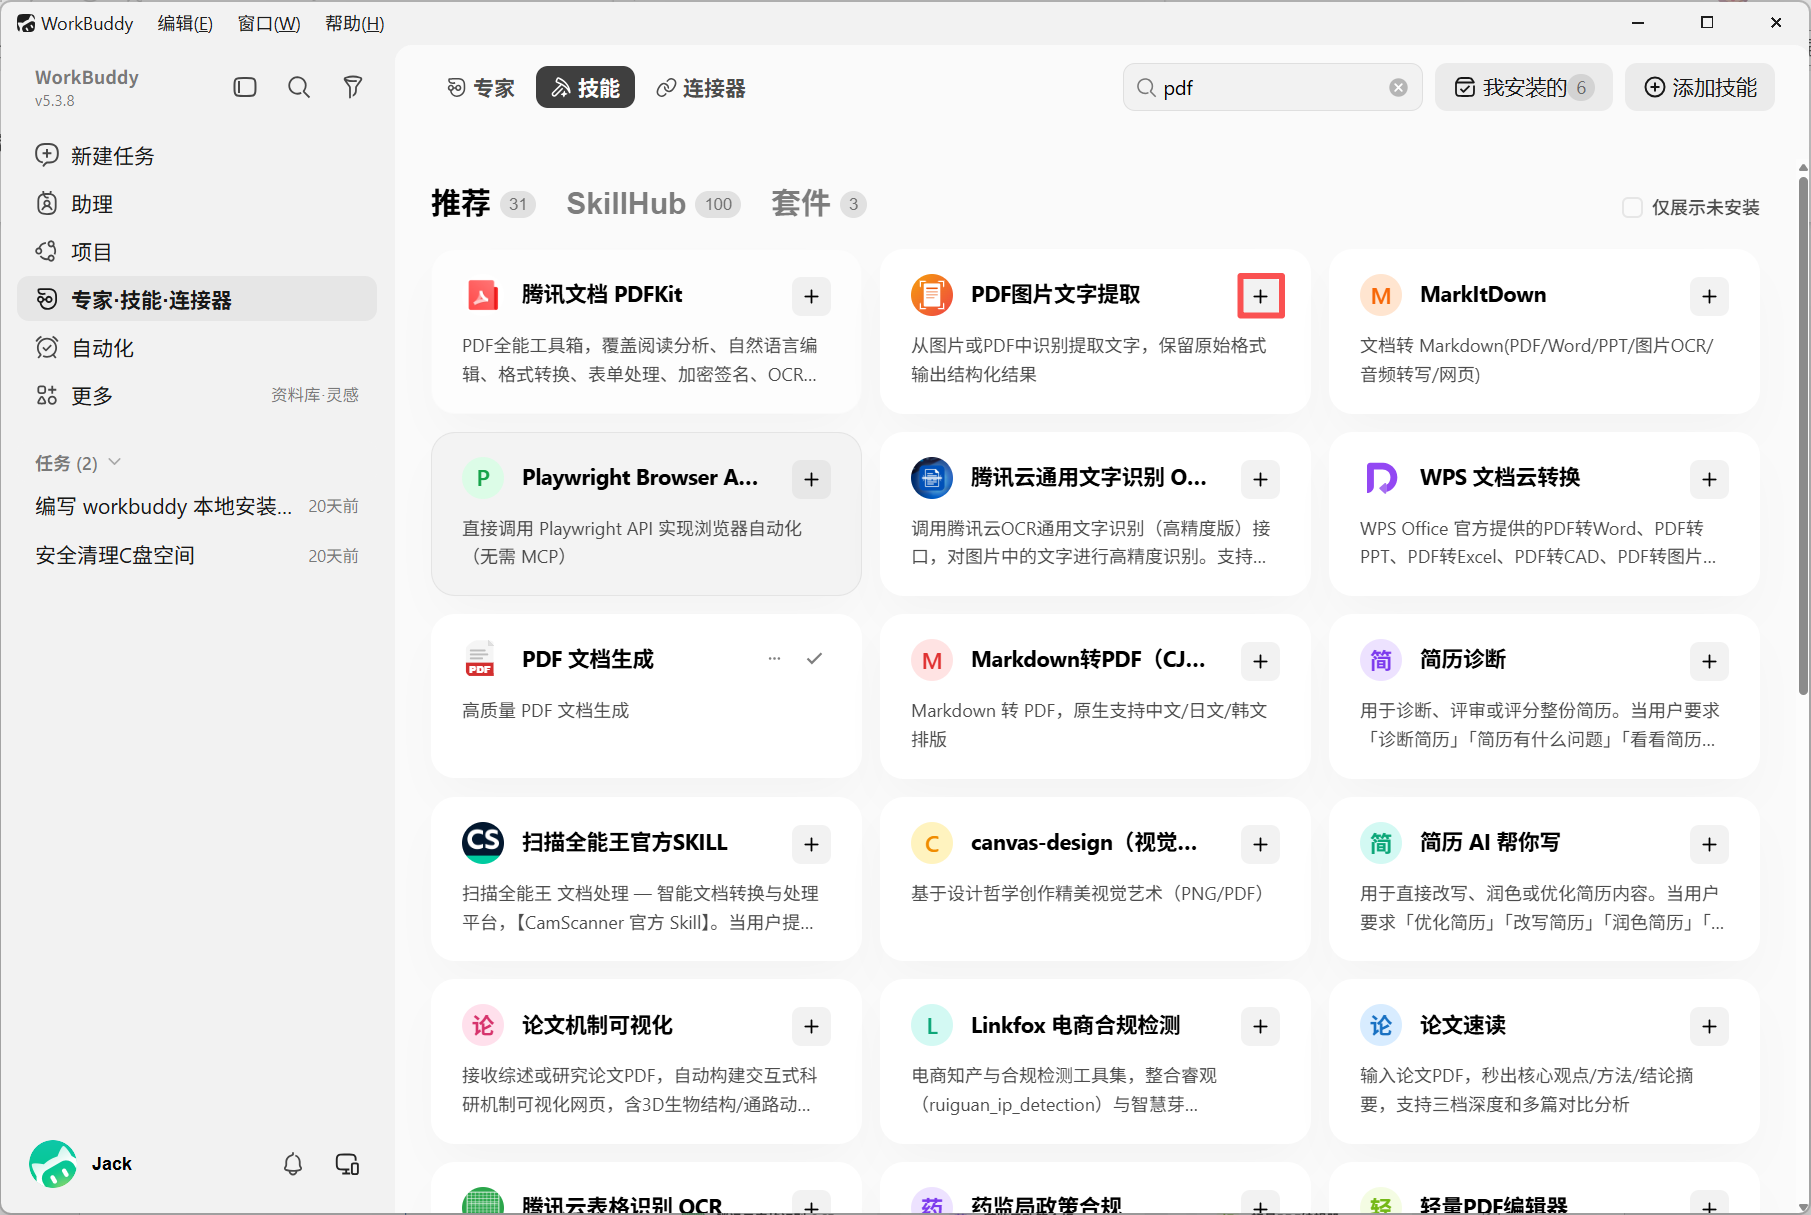Click the 扫描全能王 CS logo thumbnail
This screenshot has height=1215, width=1811.
click(483, 843)
